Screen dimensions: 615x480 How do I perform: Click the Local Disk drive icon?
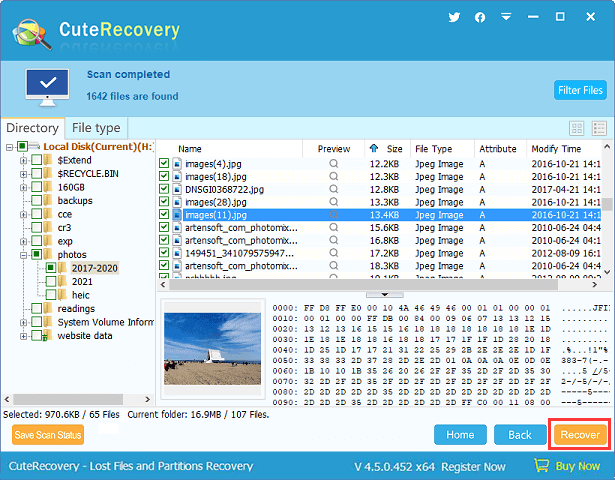(x=35, y=146)
